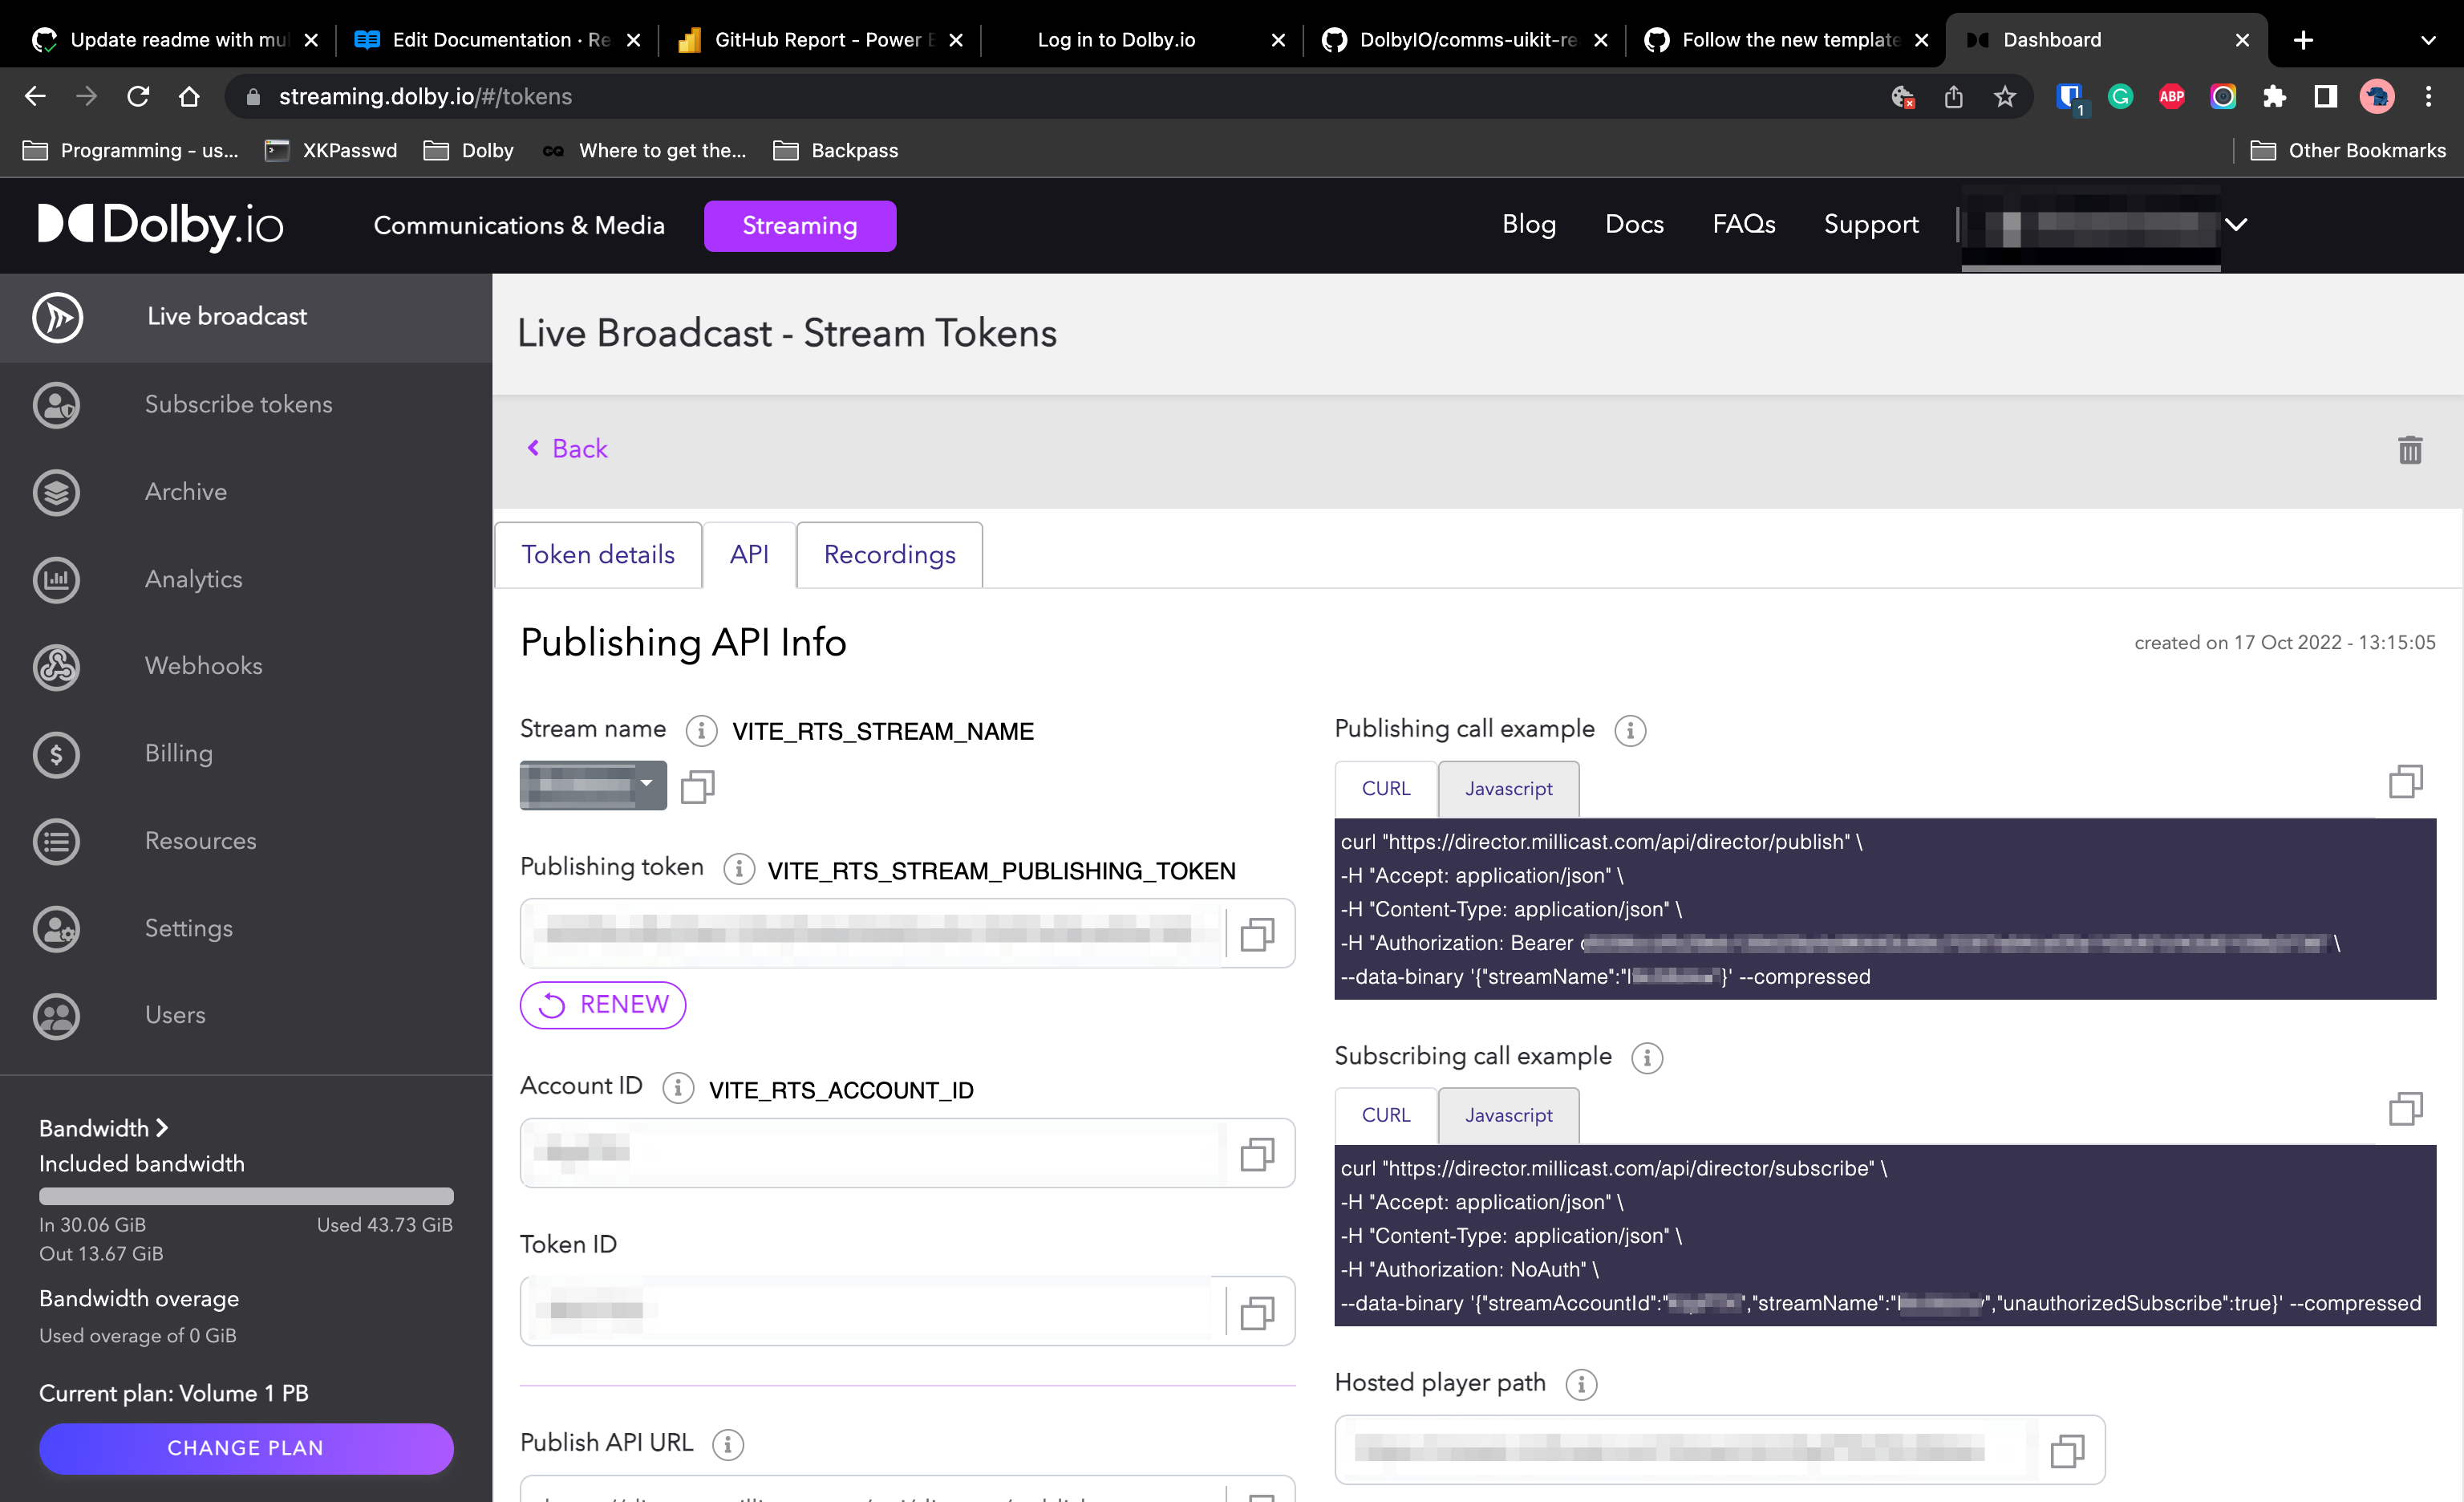Go back via the Back link
The height and width of the screenshot is (1502, 2464).
click(568, 449)
